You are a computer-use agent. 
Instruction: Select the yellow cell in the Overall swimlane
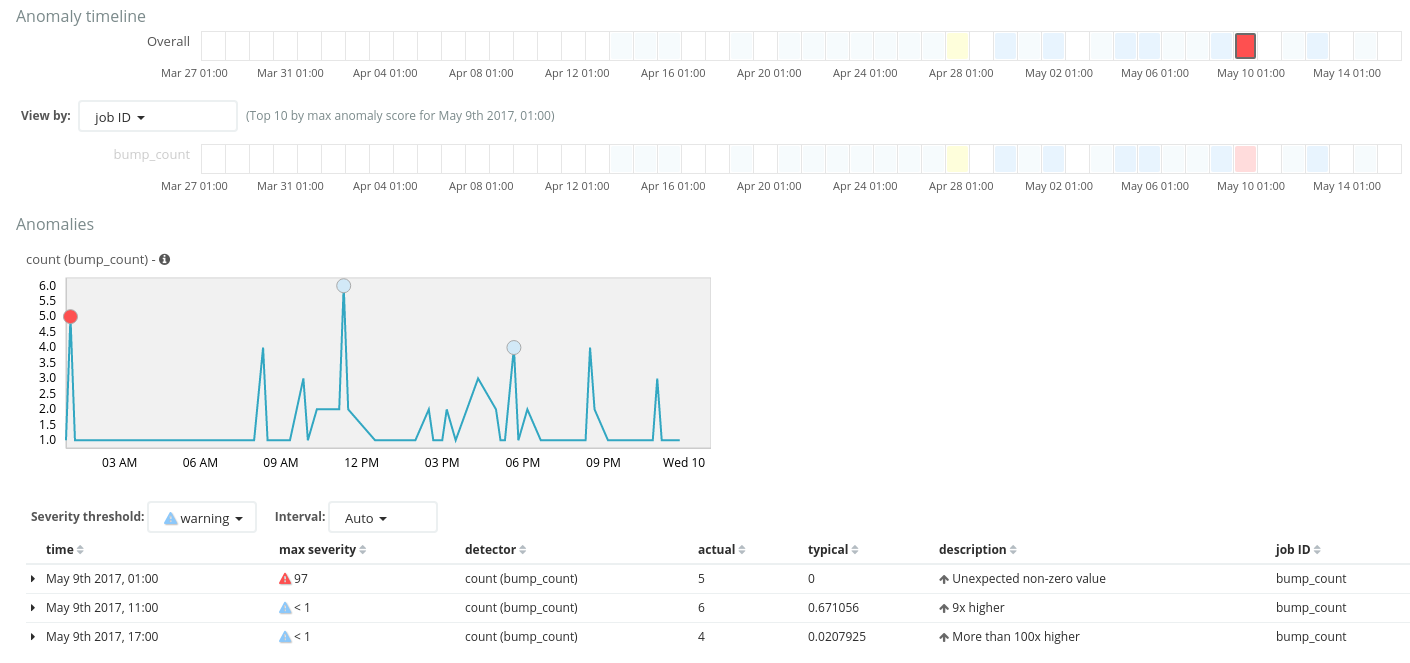tap(957, 46)
